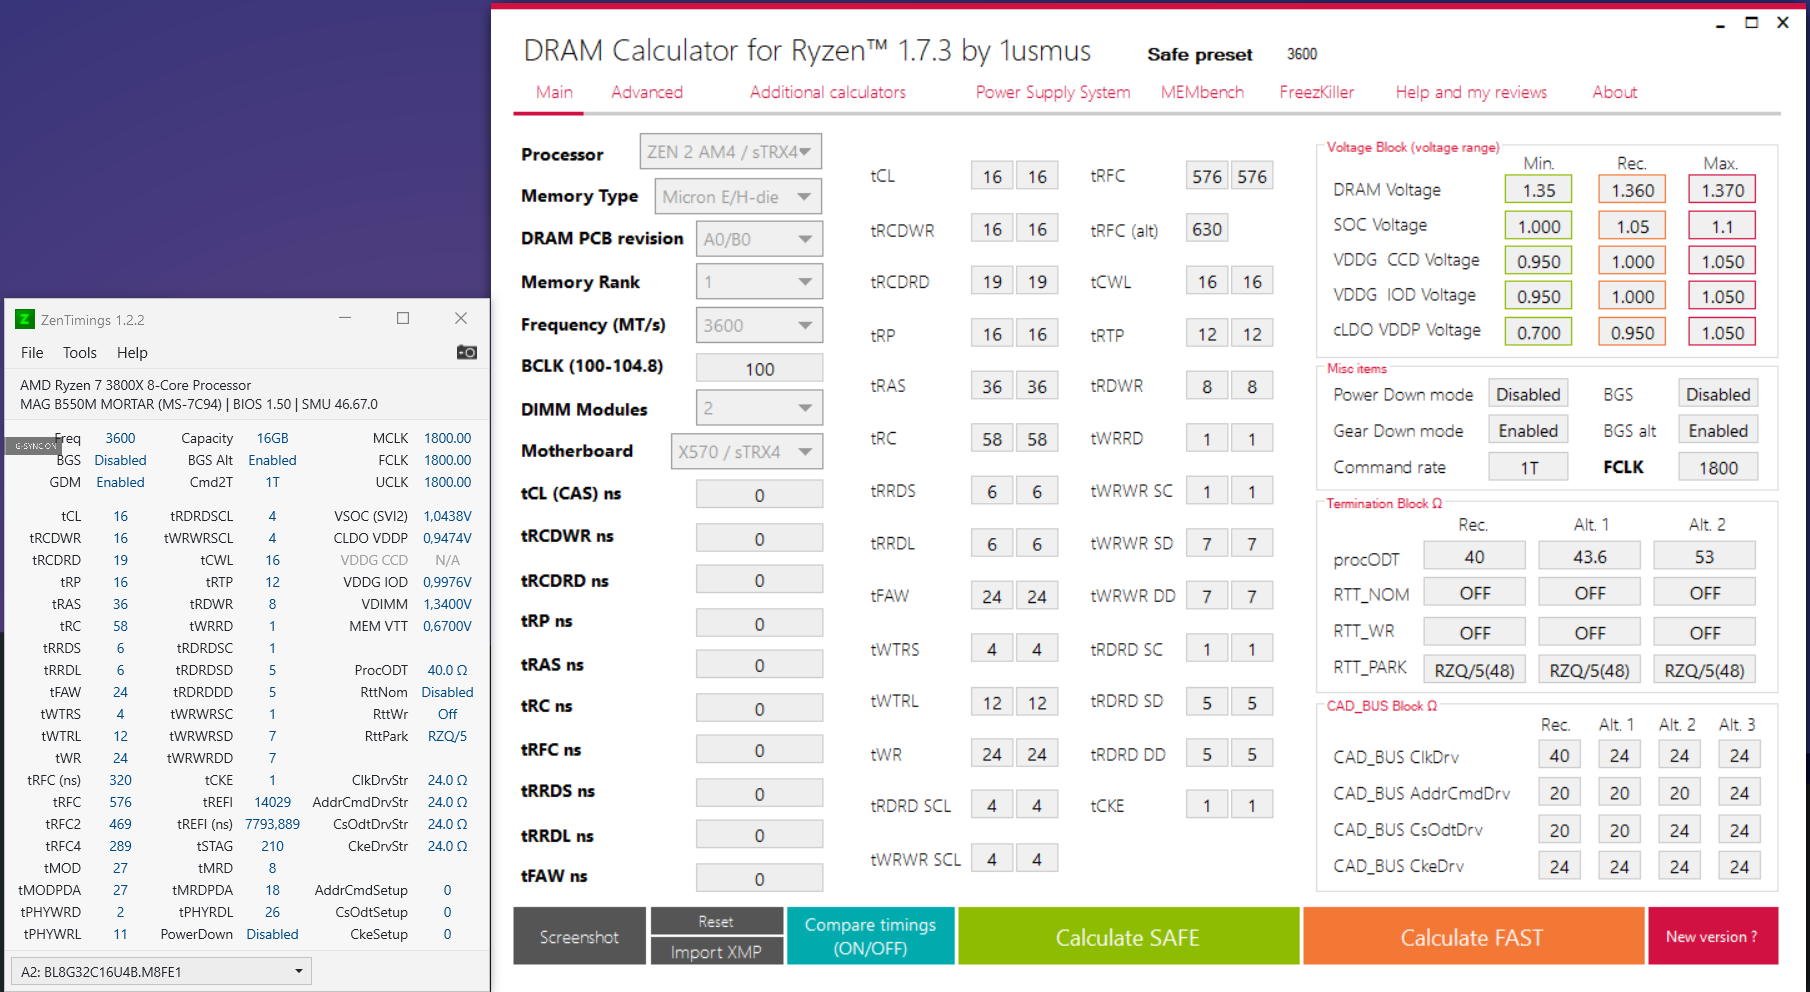
Task: Click procODT Alt. 1 value 43.6
Action: coord(1590,556)
